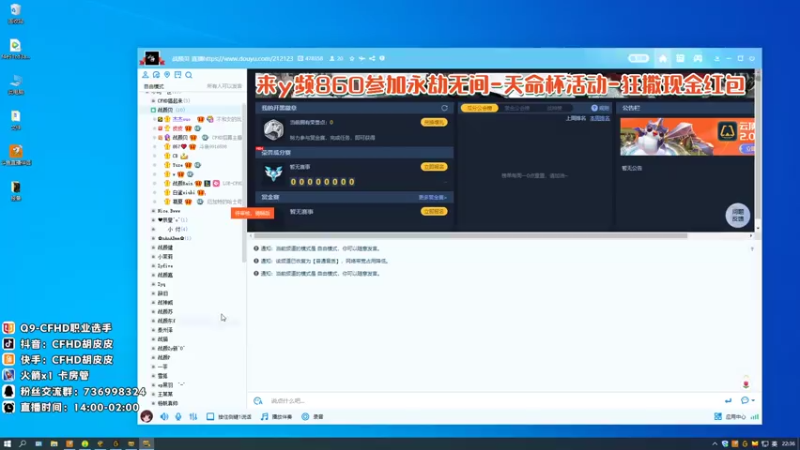Click the search magnifier icon above channel list
800x450 pixels.
pyautogui.click(x=189, y=75)
